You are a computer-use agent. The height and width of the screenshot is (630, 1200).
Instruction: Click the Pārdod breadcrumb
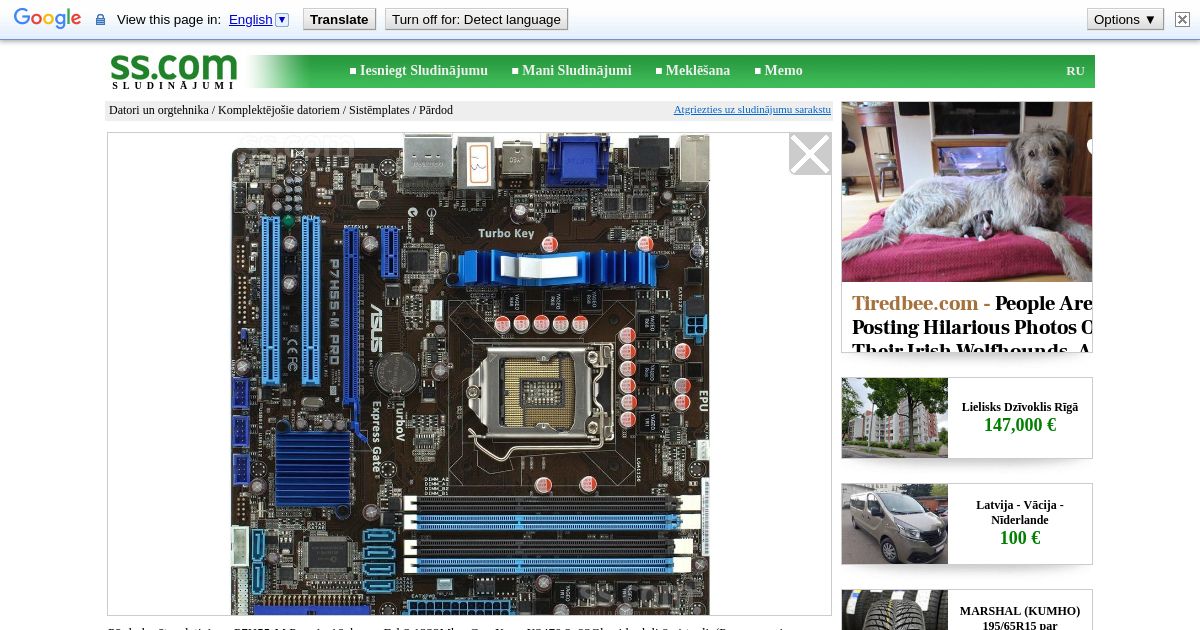coord(436,110)
